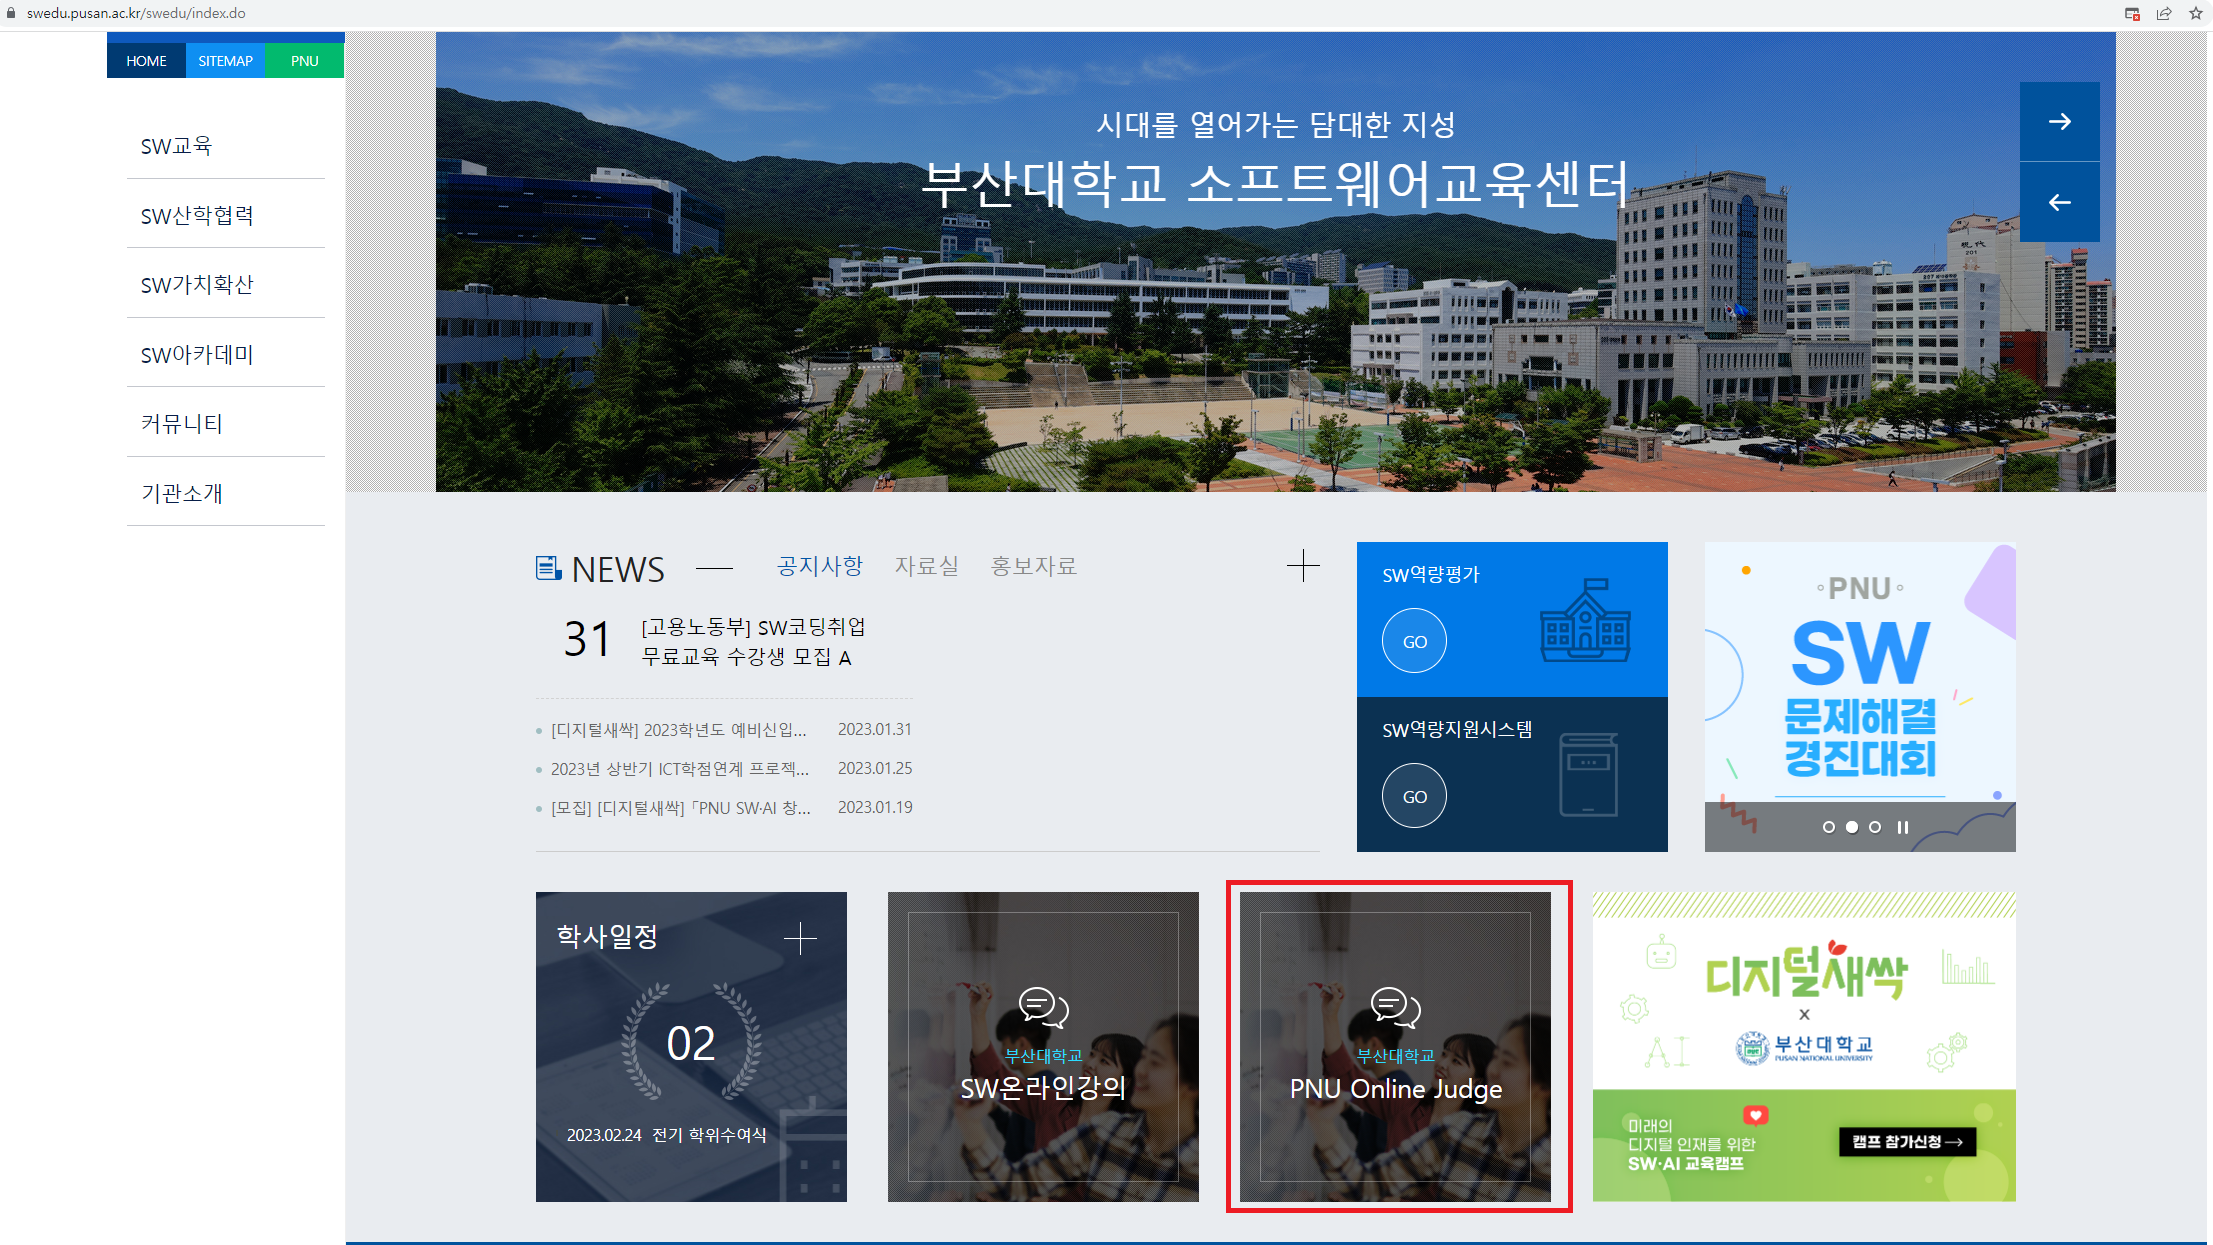This screenshot has height=1245, width=2213.
Task: Click the GO button under SW역량지원시스템
Action: click(1414, 796)
